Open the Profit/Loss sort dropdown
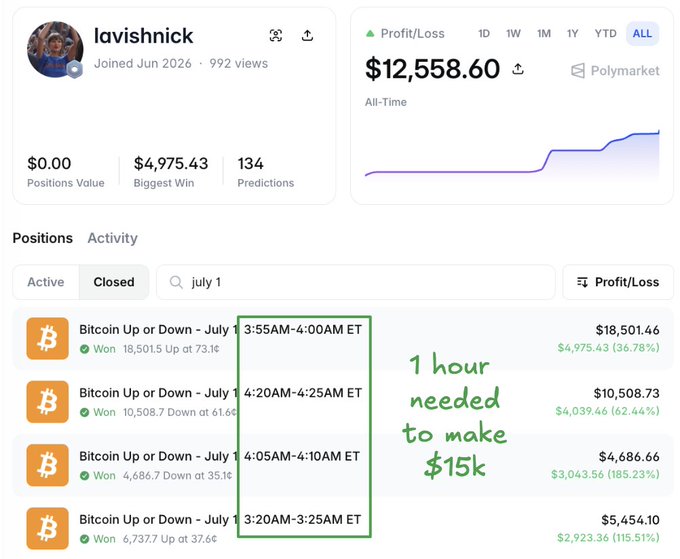Image resolution: width=680 pixels, height=559 pixels. click(x=618, y=282)
